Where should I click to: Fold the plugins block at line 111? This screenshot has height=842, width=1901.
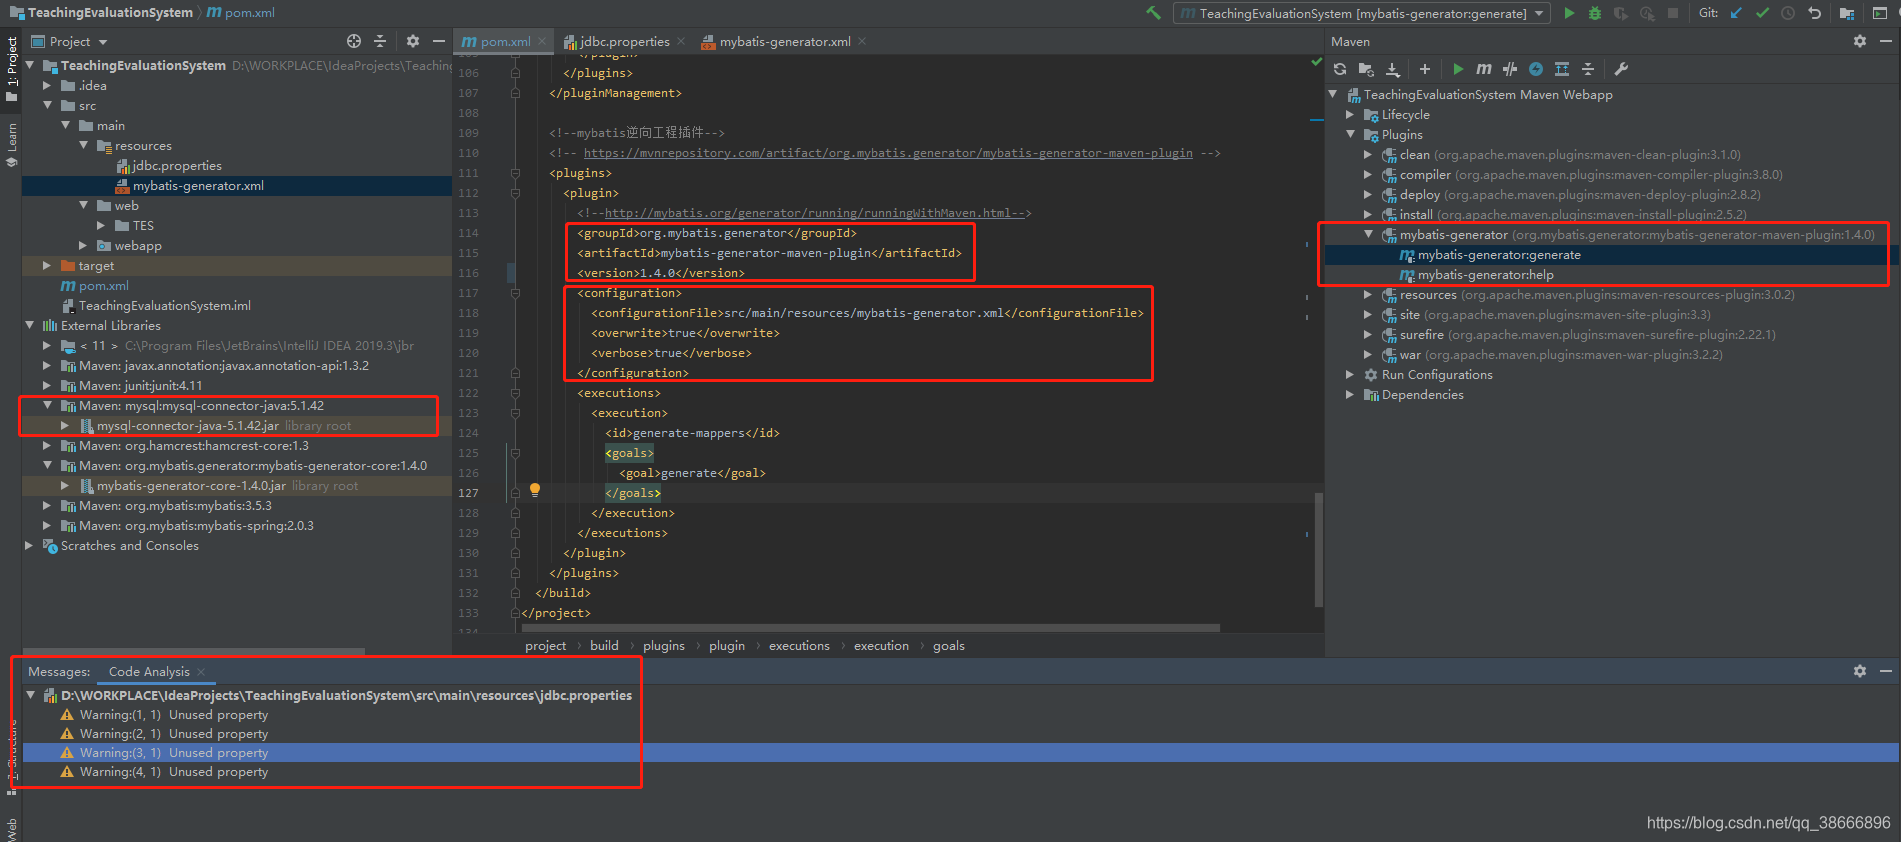515,173
